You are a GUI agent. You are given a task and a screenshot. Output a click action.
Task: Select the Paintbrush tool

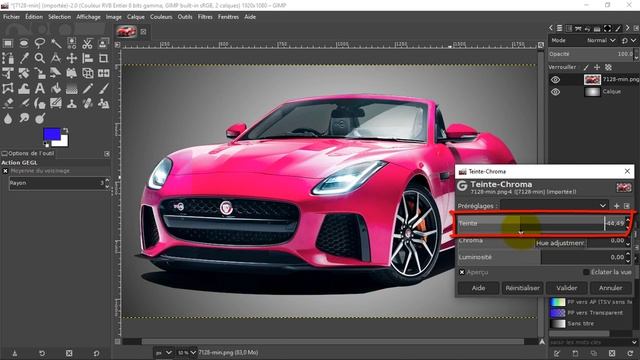[x=103, y=89]
